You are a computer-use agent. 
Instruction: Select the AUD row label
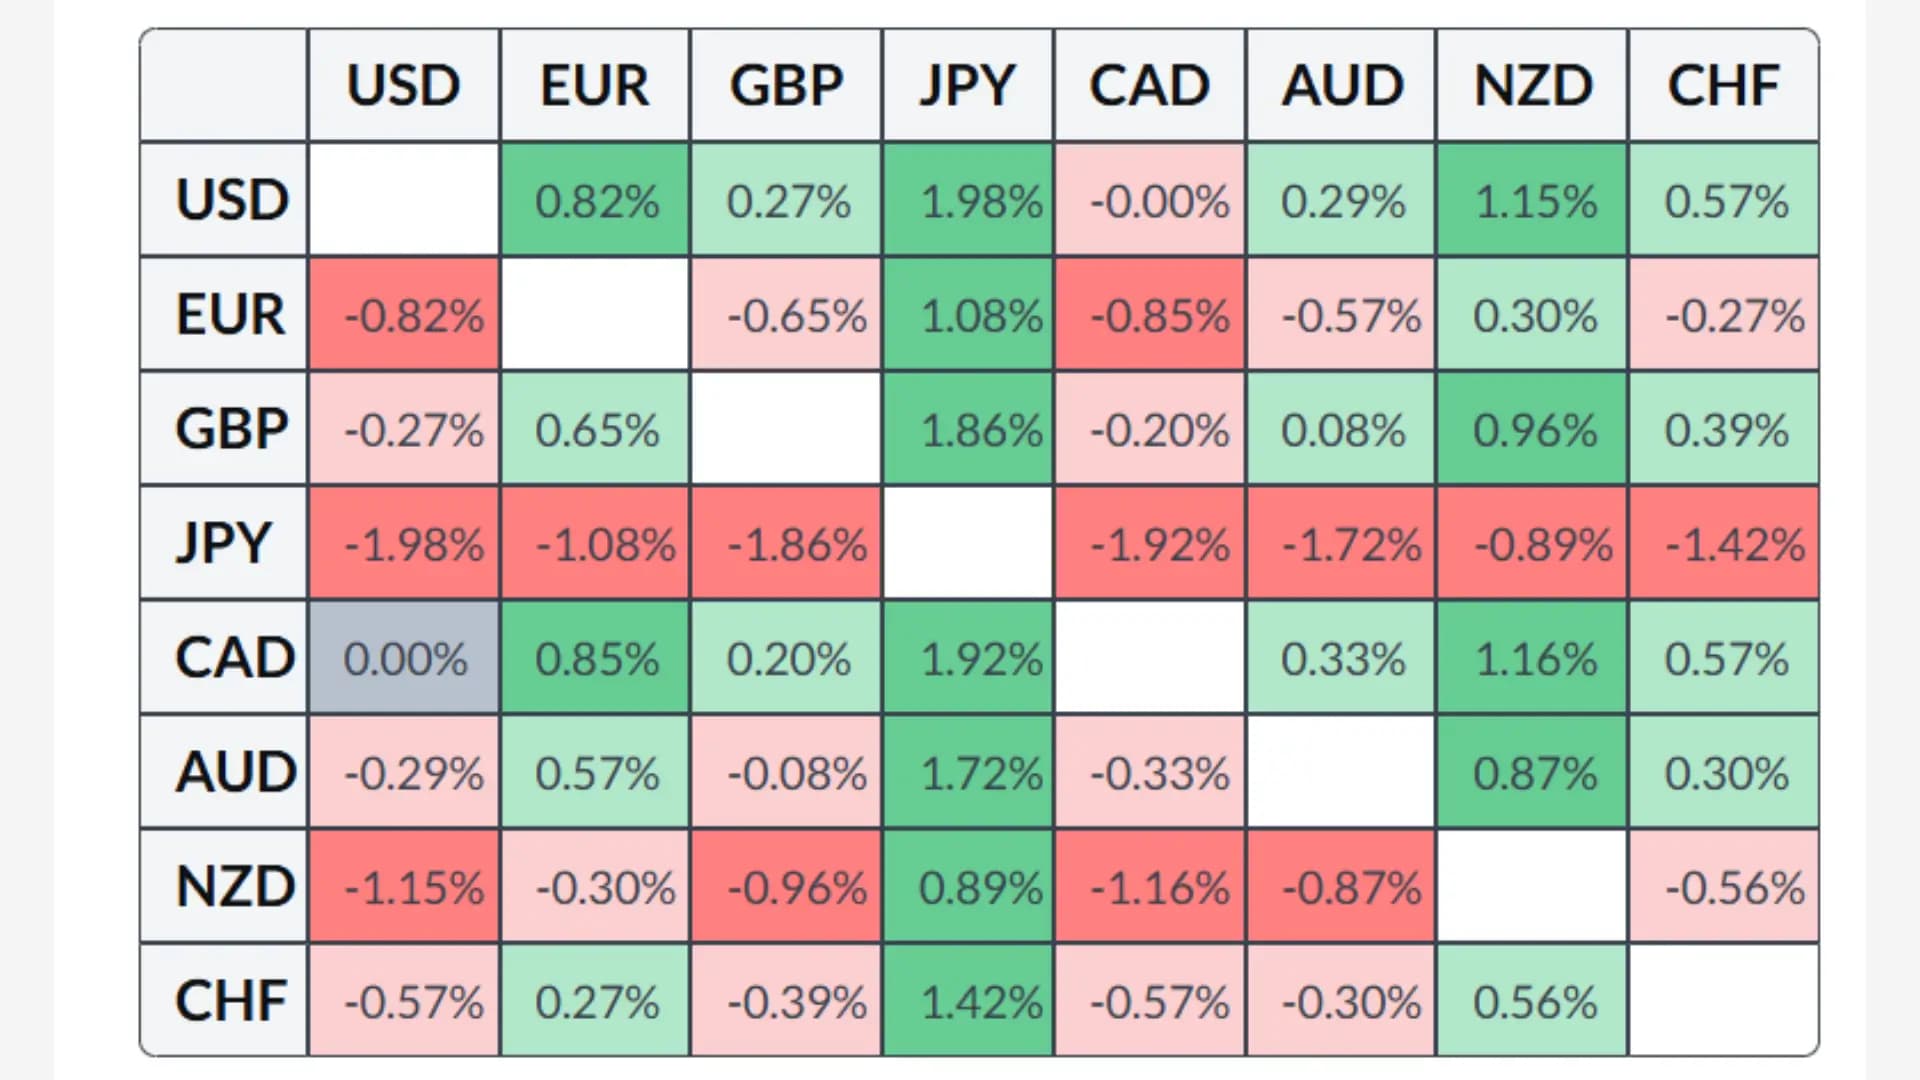tap(235, 772)
